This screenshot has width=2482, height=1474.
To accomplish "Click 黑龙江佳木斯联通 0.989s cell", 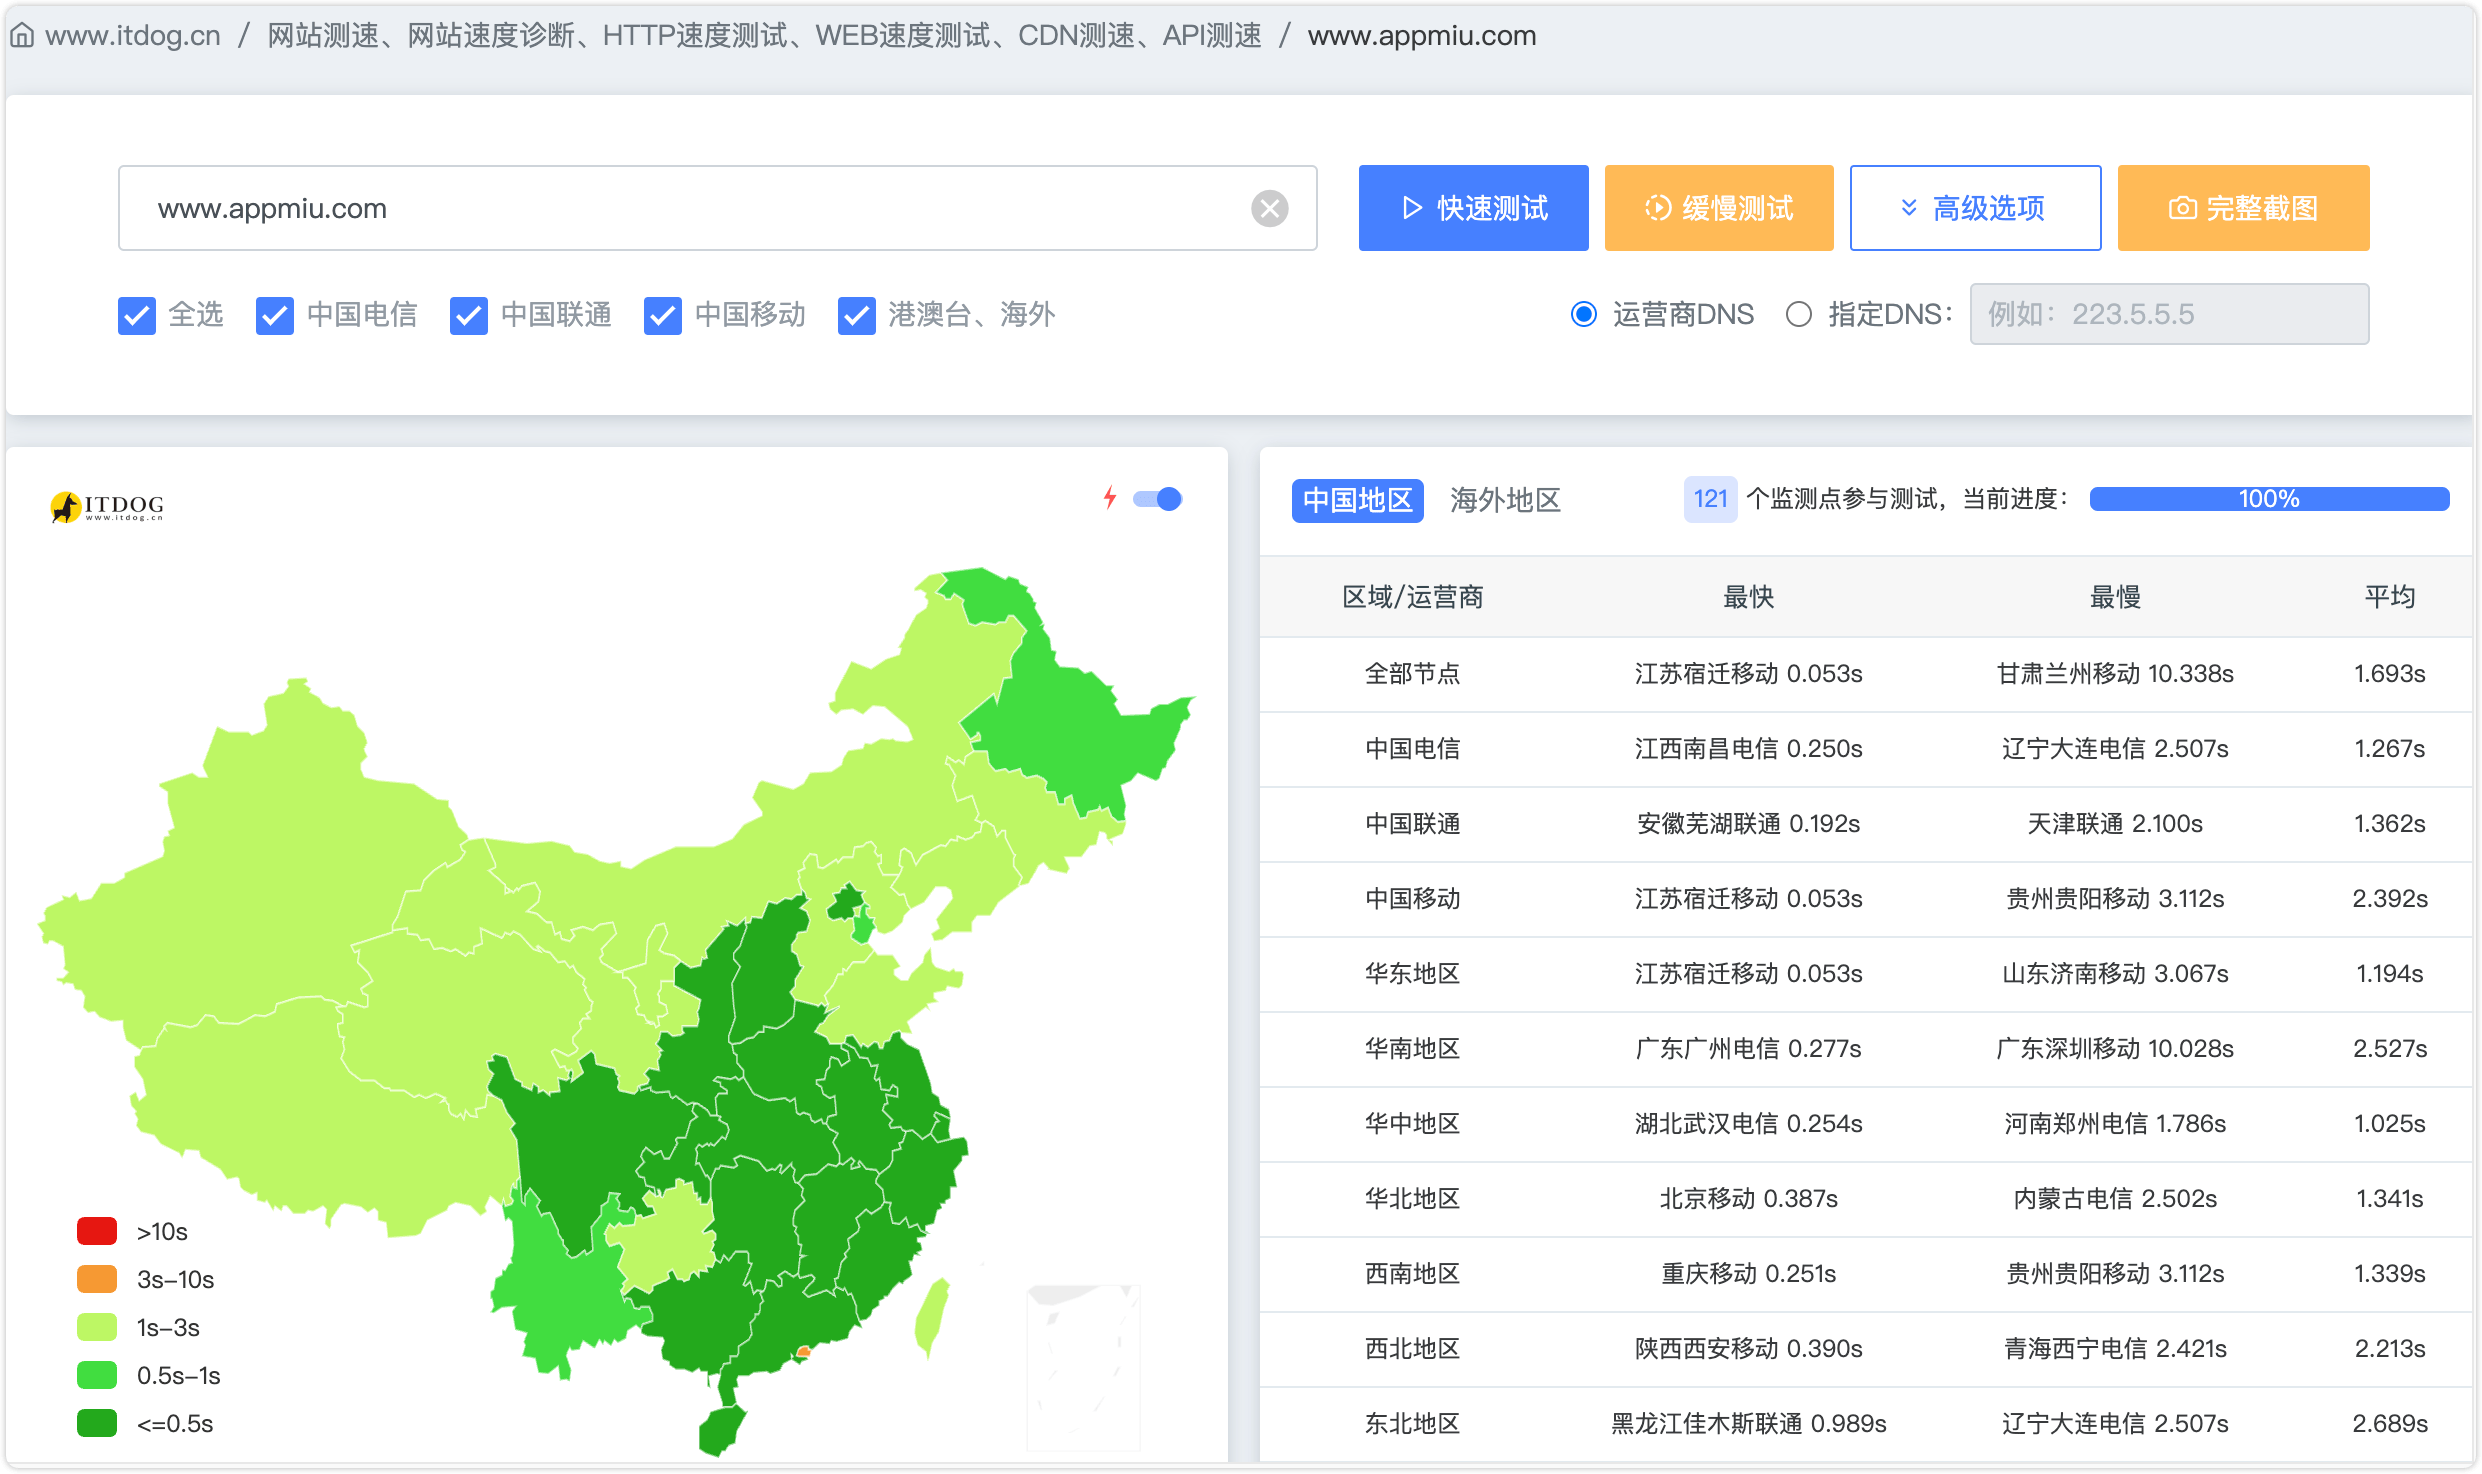I will coord(1748,1423).
